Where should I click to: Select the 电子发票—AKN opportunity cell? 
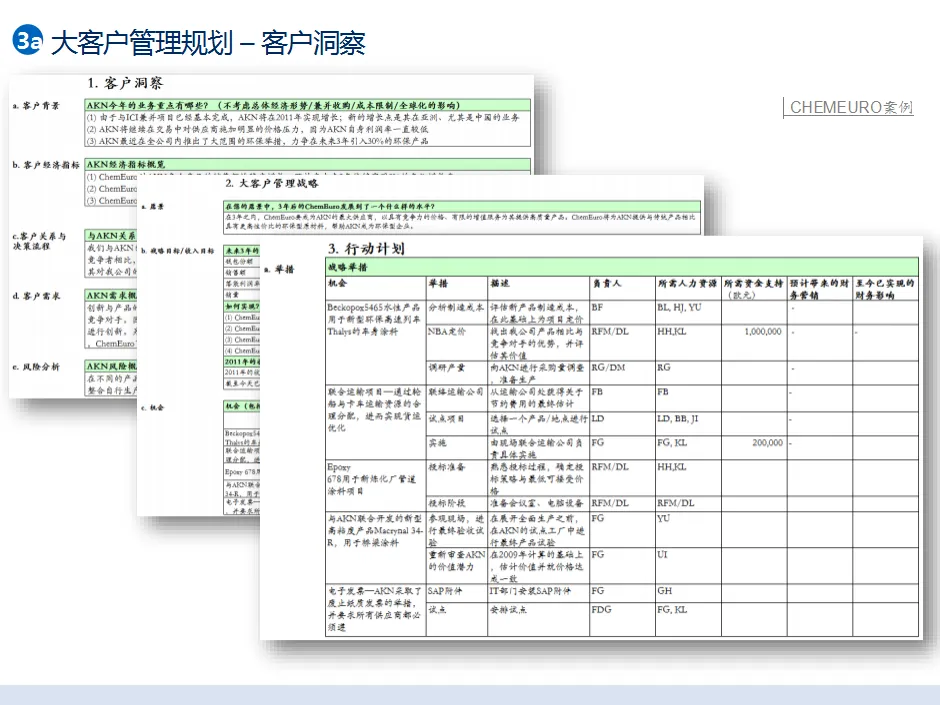(x=375, y=610)
